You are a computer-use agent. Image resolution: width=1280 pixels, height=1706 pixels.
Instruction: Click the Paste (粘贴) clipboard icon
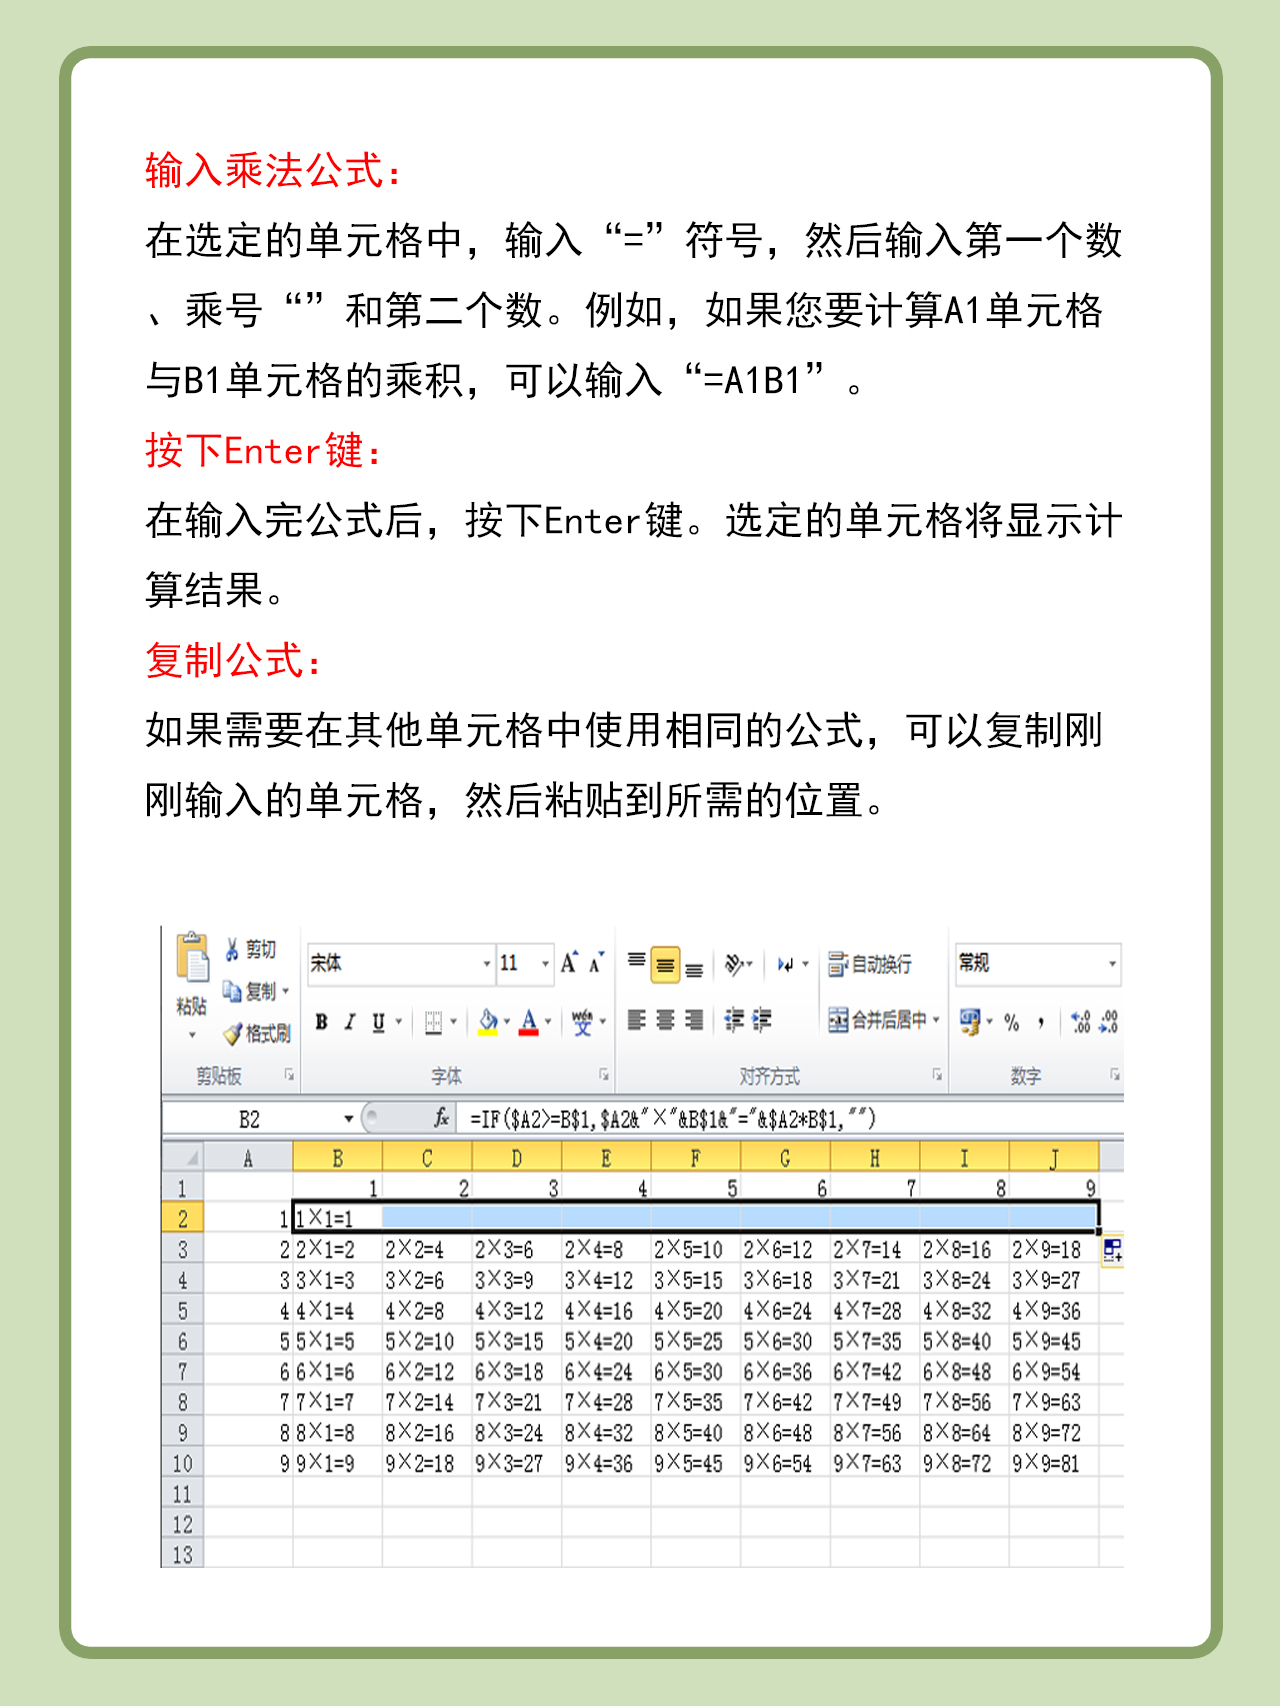point(192,958)
